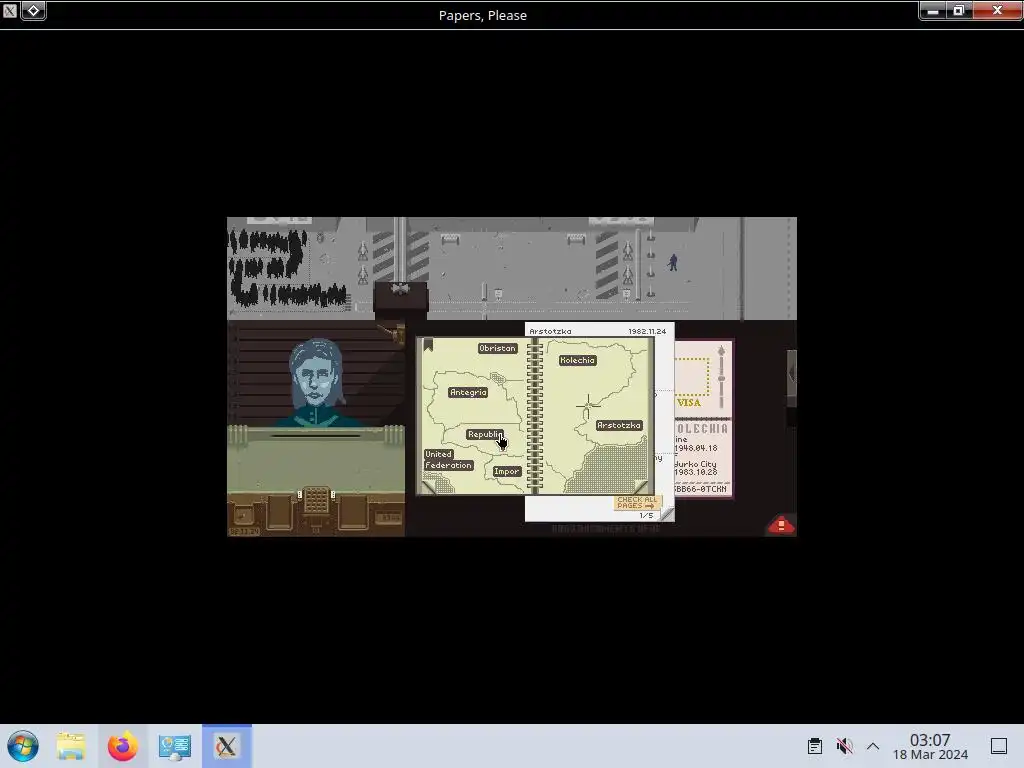Open the window menu icon in title bar
Image resolution: width=1024 pixels, height=768 pixels.
(10, 10)
